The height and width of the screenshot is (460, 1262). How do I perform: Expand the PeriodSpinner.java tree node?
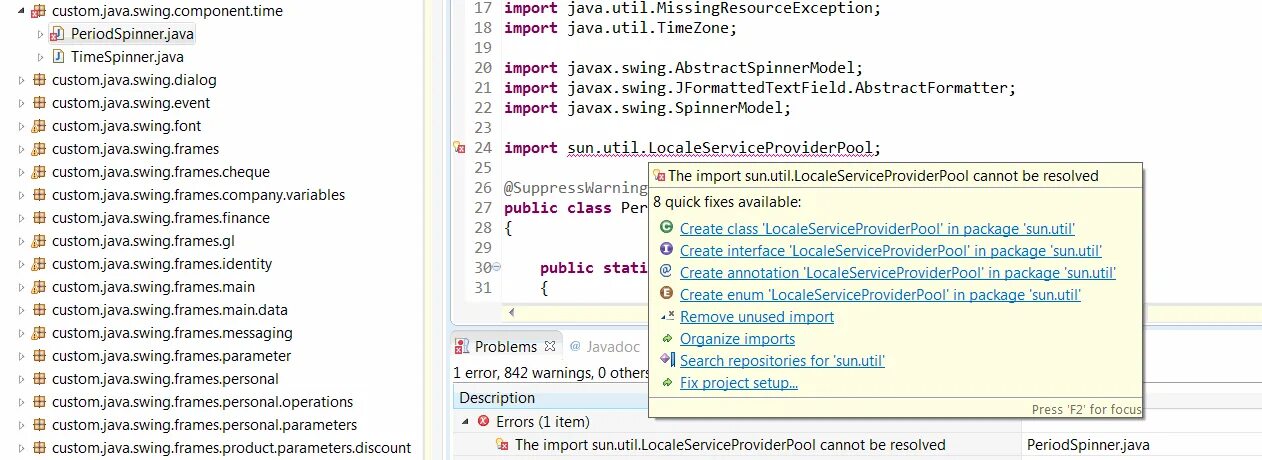point(41,34)
